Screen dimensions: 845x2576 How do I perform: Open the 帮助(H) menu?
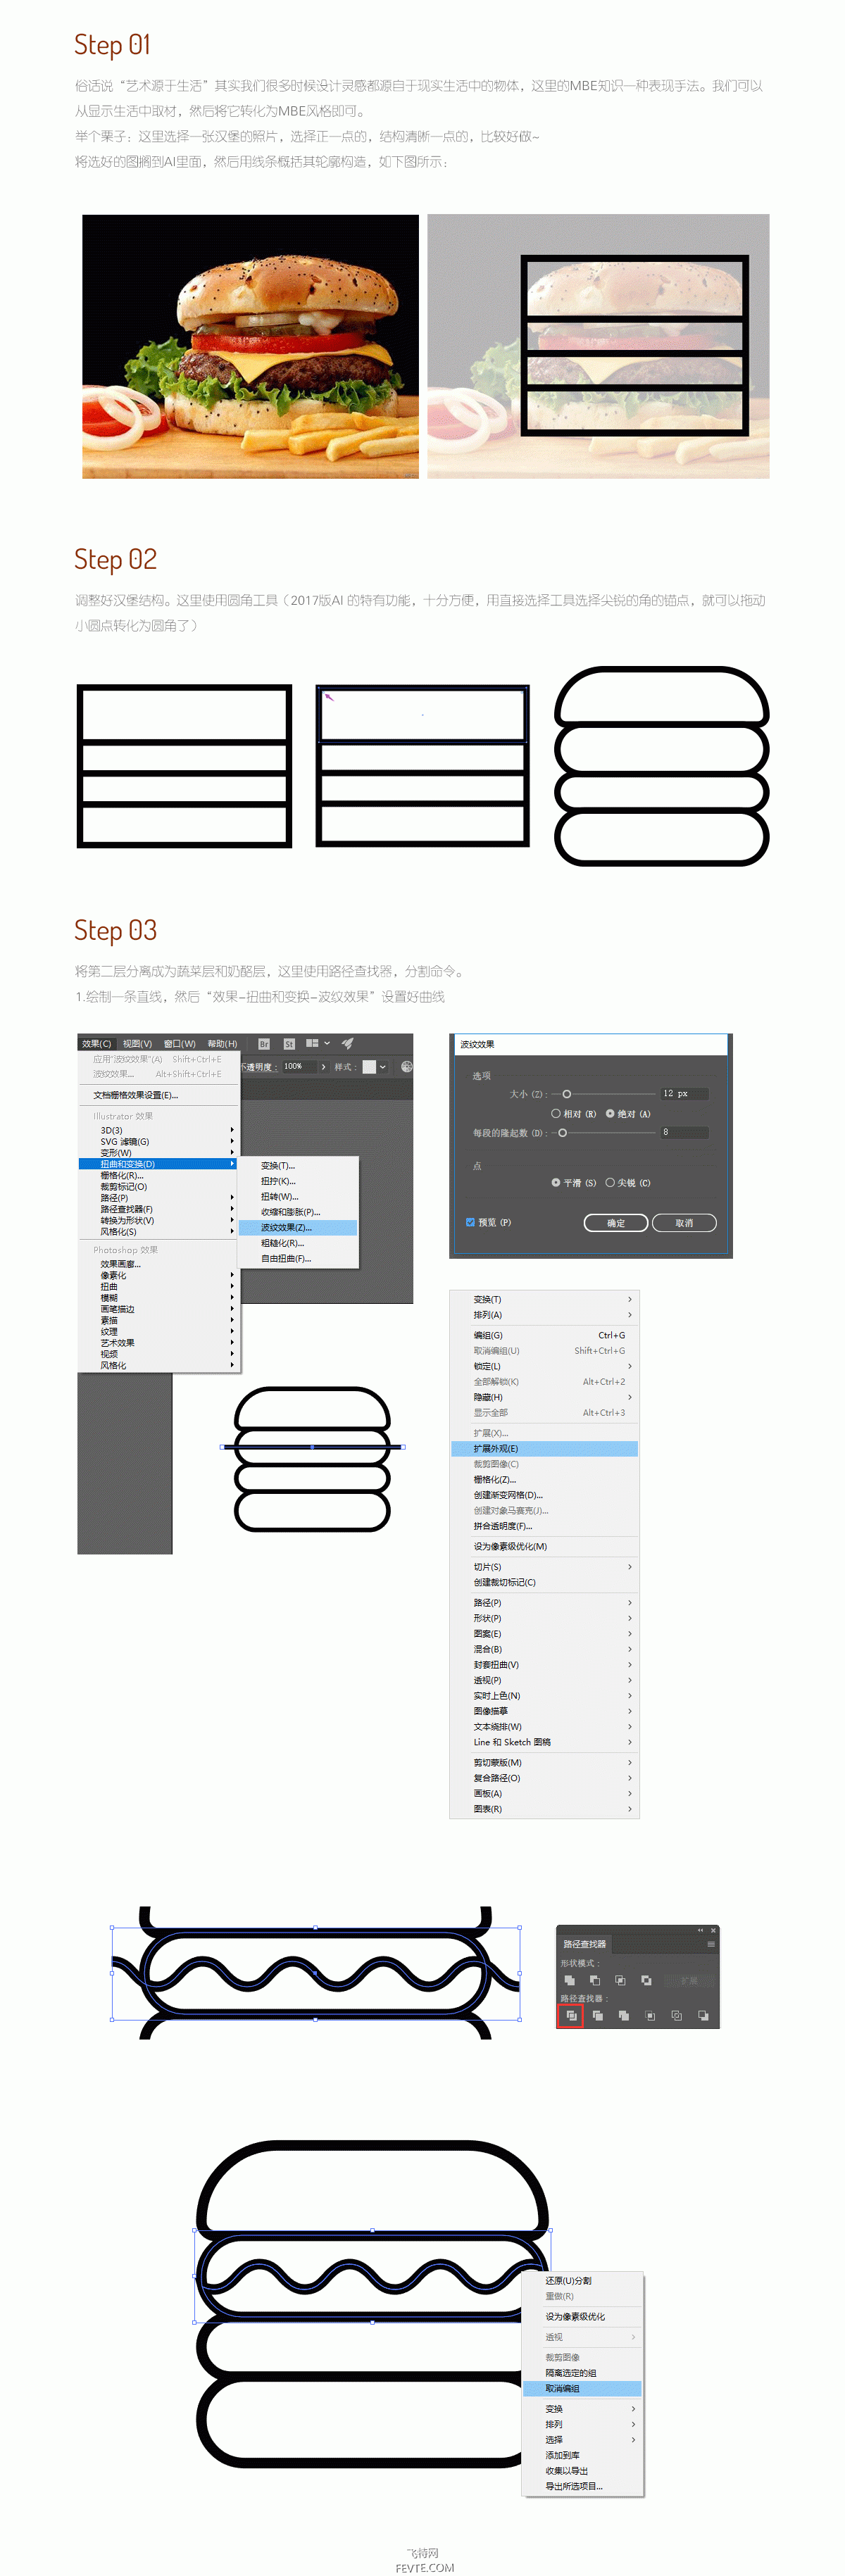tap(222, 1043)
